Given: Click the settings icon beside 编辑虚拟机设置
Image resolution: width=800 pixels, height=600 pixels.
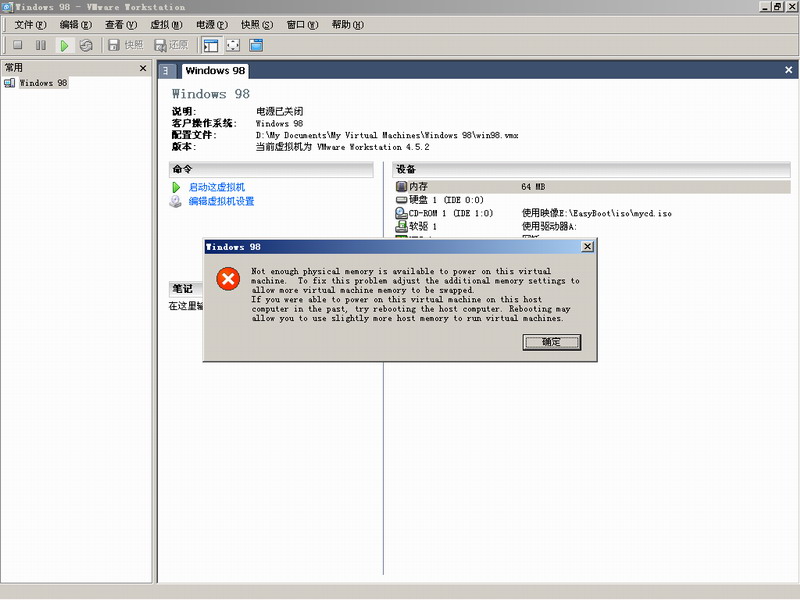Looking at the screenshot, I should click(176, 201).
